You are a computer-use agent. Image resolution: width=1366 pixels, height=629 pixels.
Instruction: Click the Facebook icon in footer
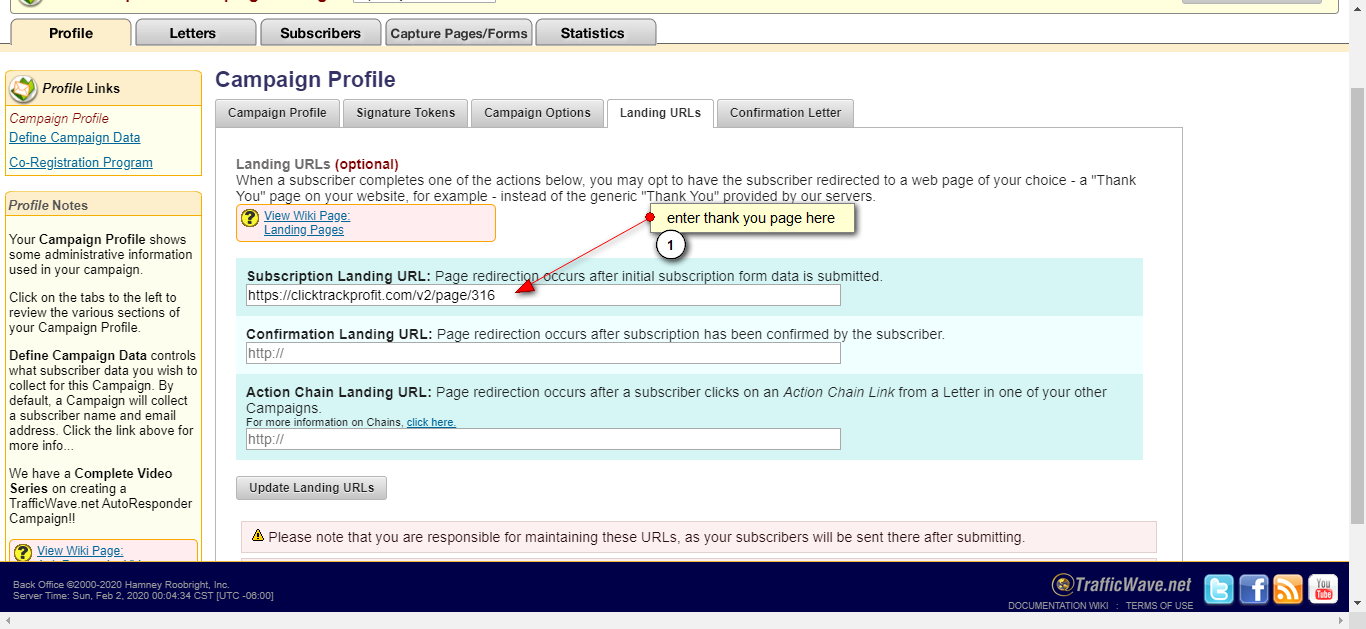(x=1254, y=590)
